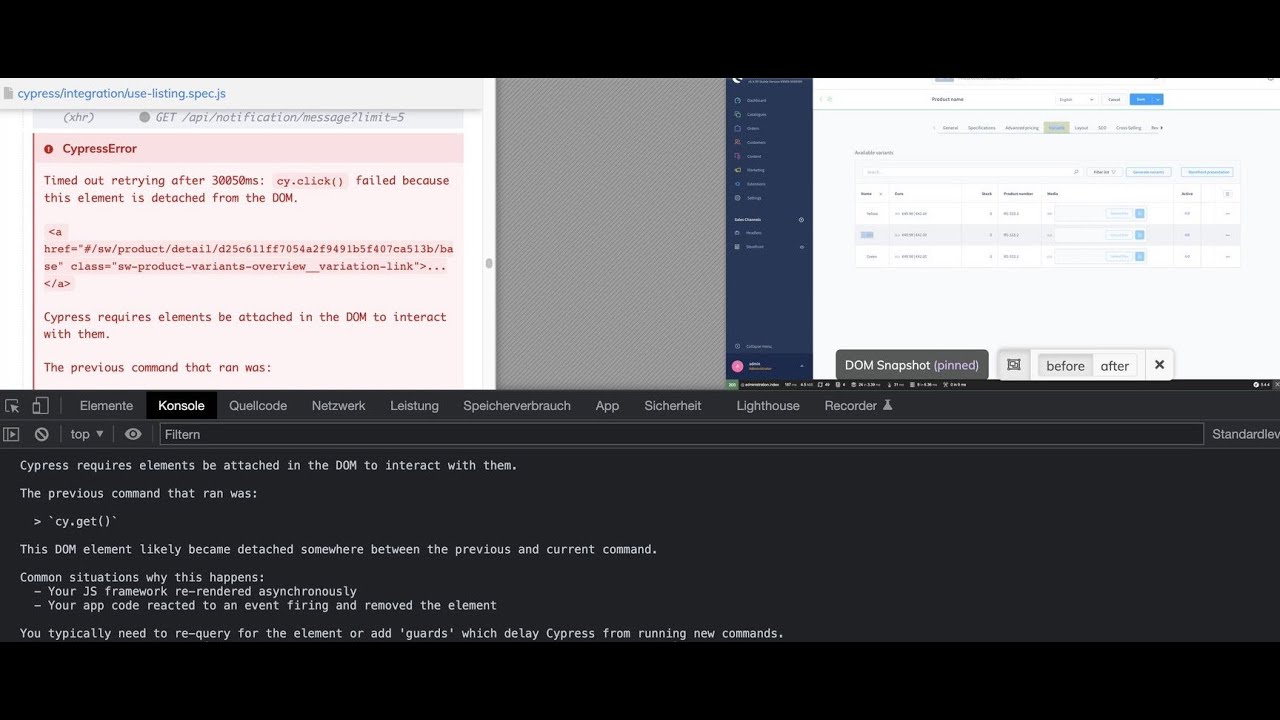
Task: Expand the Save button dropdown arrow
Action: click(1158, 99)
